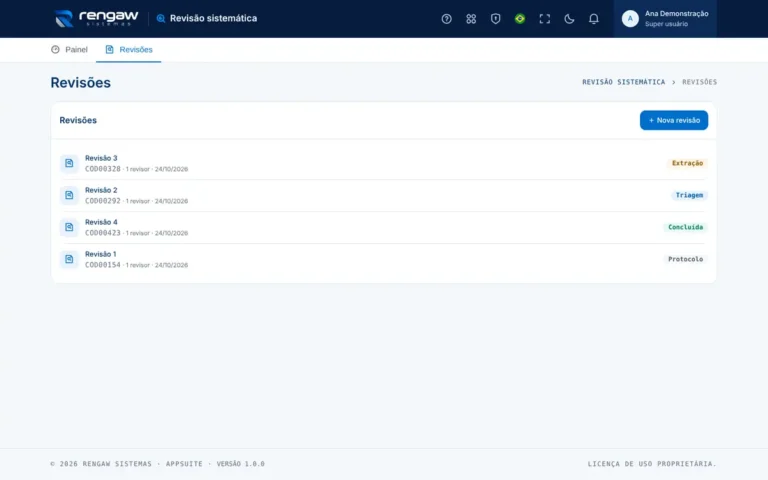Click the Painel tab clock icon
The width and height of the screenshot is (768, 480).
[x=55, y=49]
